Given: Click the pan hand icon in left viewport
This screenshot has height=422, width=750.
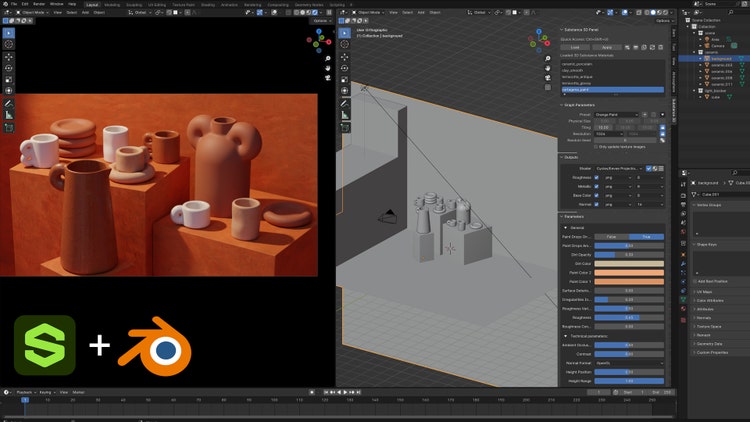Looking at the screenshot, I should [x=328, y=68].
